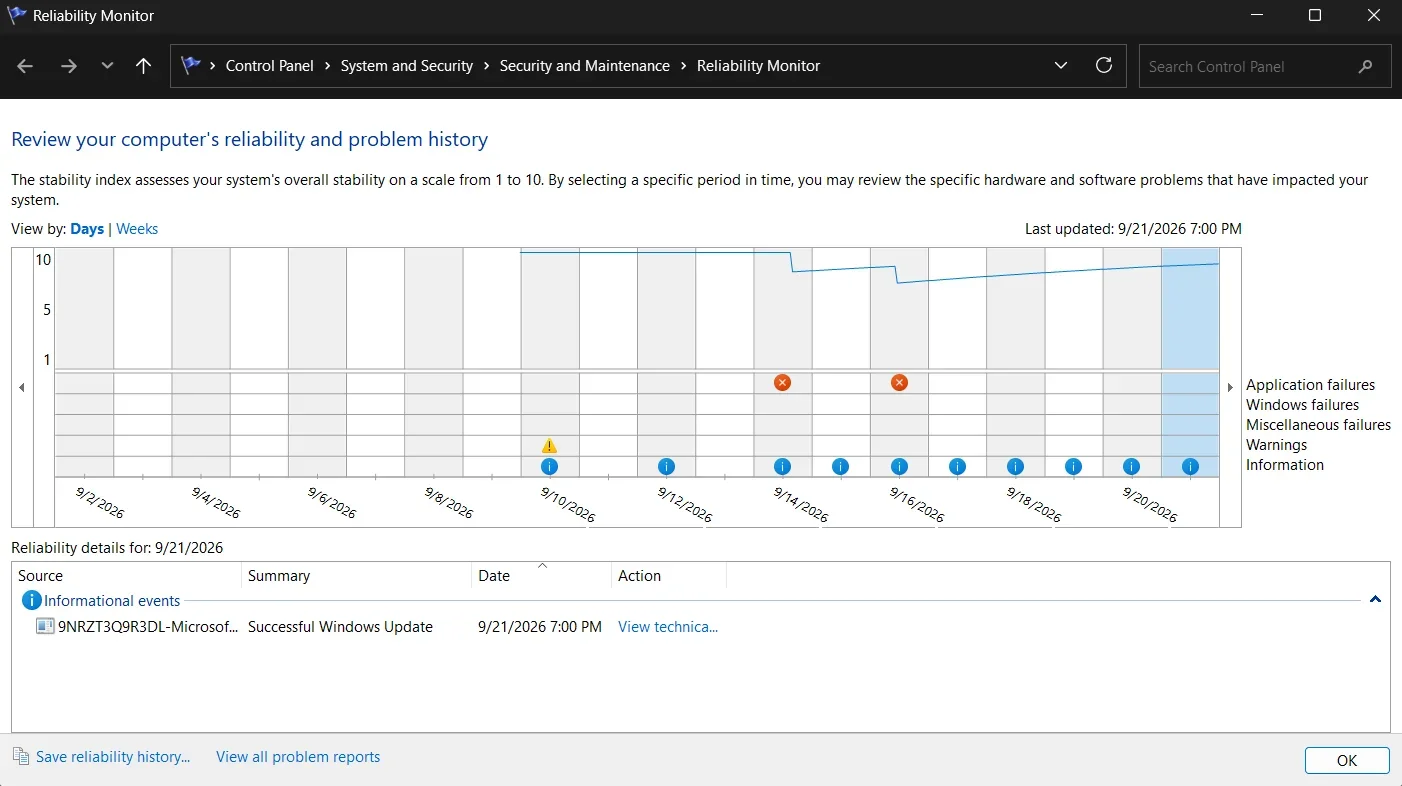This screenshot has height=786, width=1402.
Task: Click the Action column header
Action: tap(668, 576)
